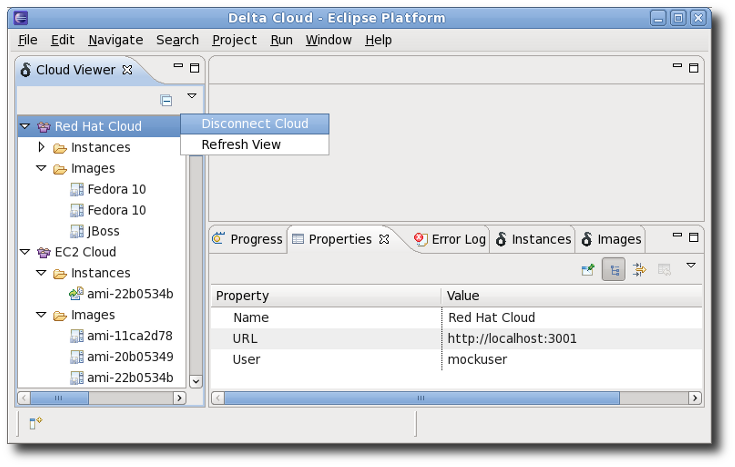Image resolution: width=735 pixels, height=467 pixels.
Task: Expand Instances folder under Red Hat Cloud
Action: point(41,147)
